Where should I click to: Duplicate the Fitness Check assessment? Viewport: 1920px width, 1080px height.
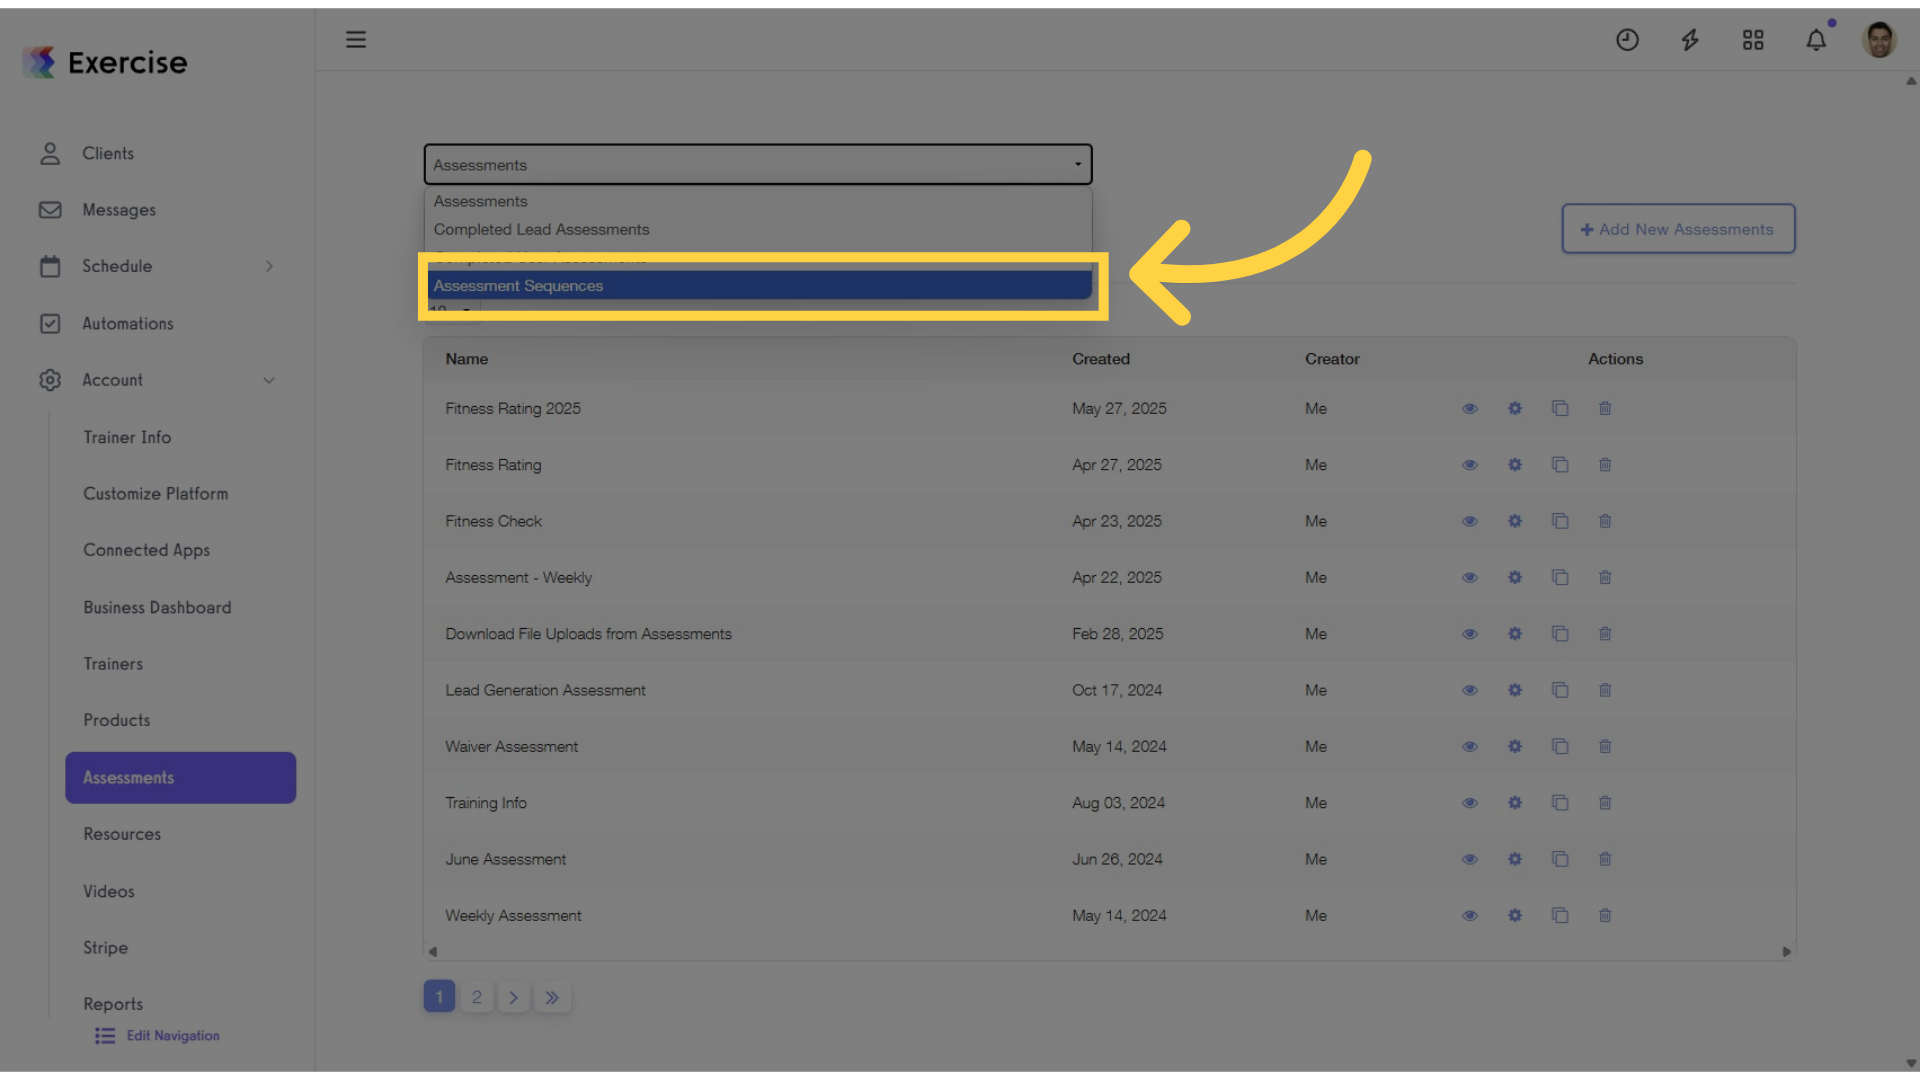coord(1560,521)
